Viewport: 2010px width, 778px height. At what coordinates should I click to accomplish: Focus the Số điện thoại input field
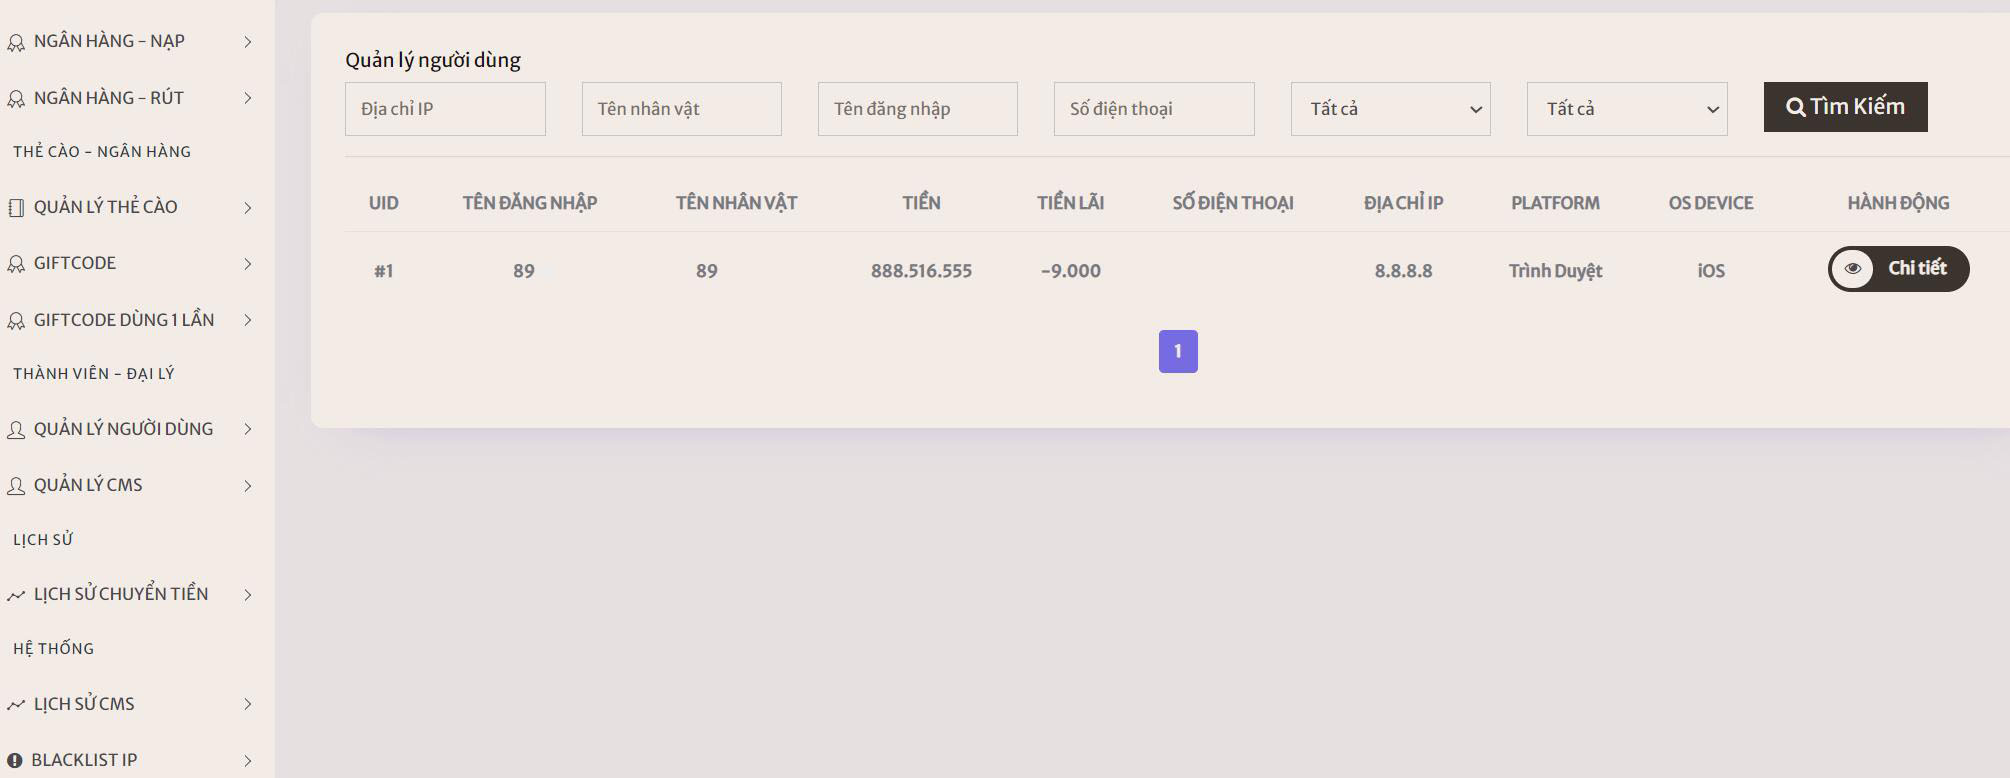pyautogui.click(x=1154, y=109)
